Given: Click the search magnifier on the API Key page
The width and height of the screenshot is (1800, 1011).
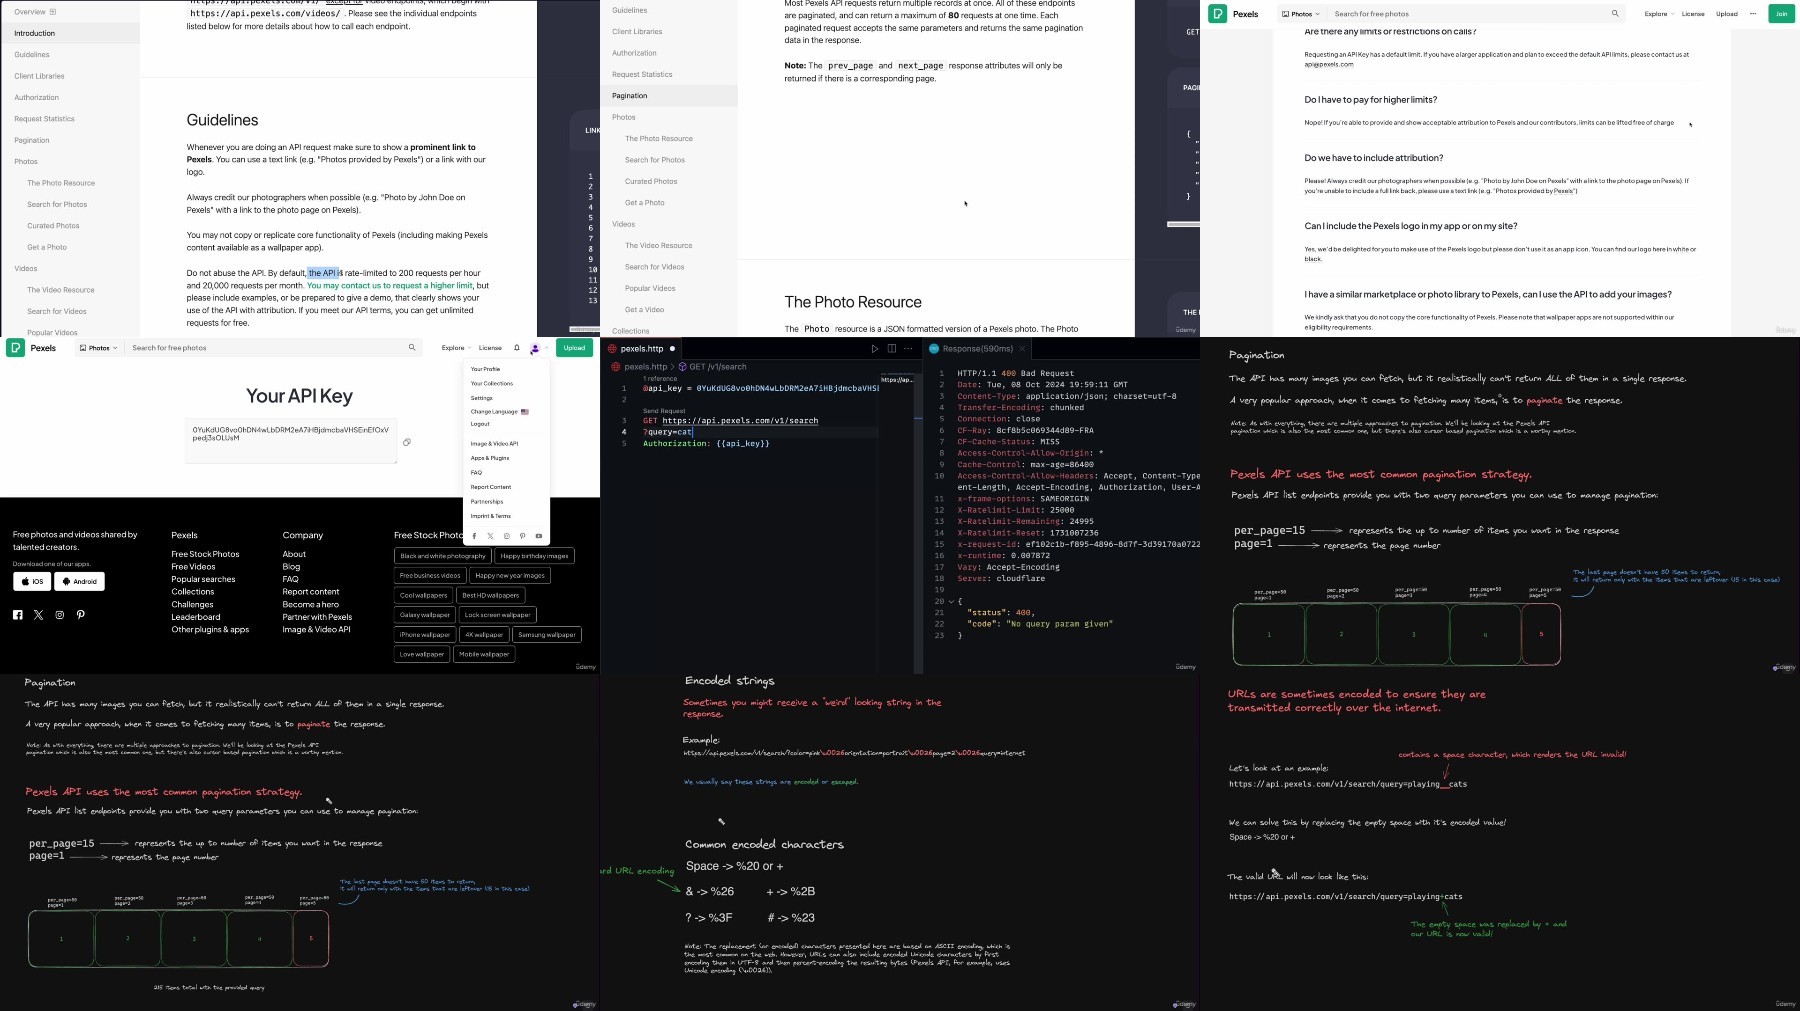Looking at the screenshot, I should (411, 348).
